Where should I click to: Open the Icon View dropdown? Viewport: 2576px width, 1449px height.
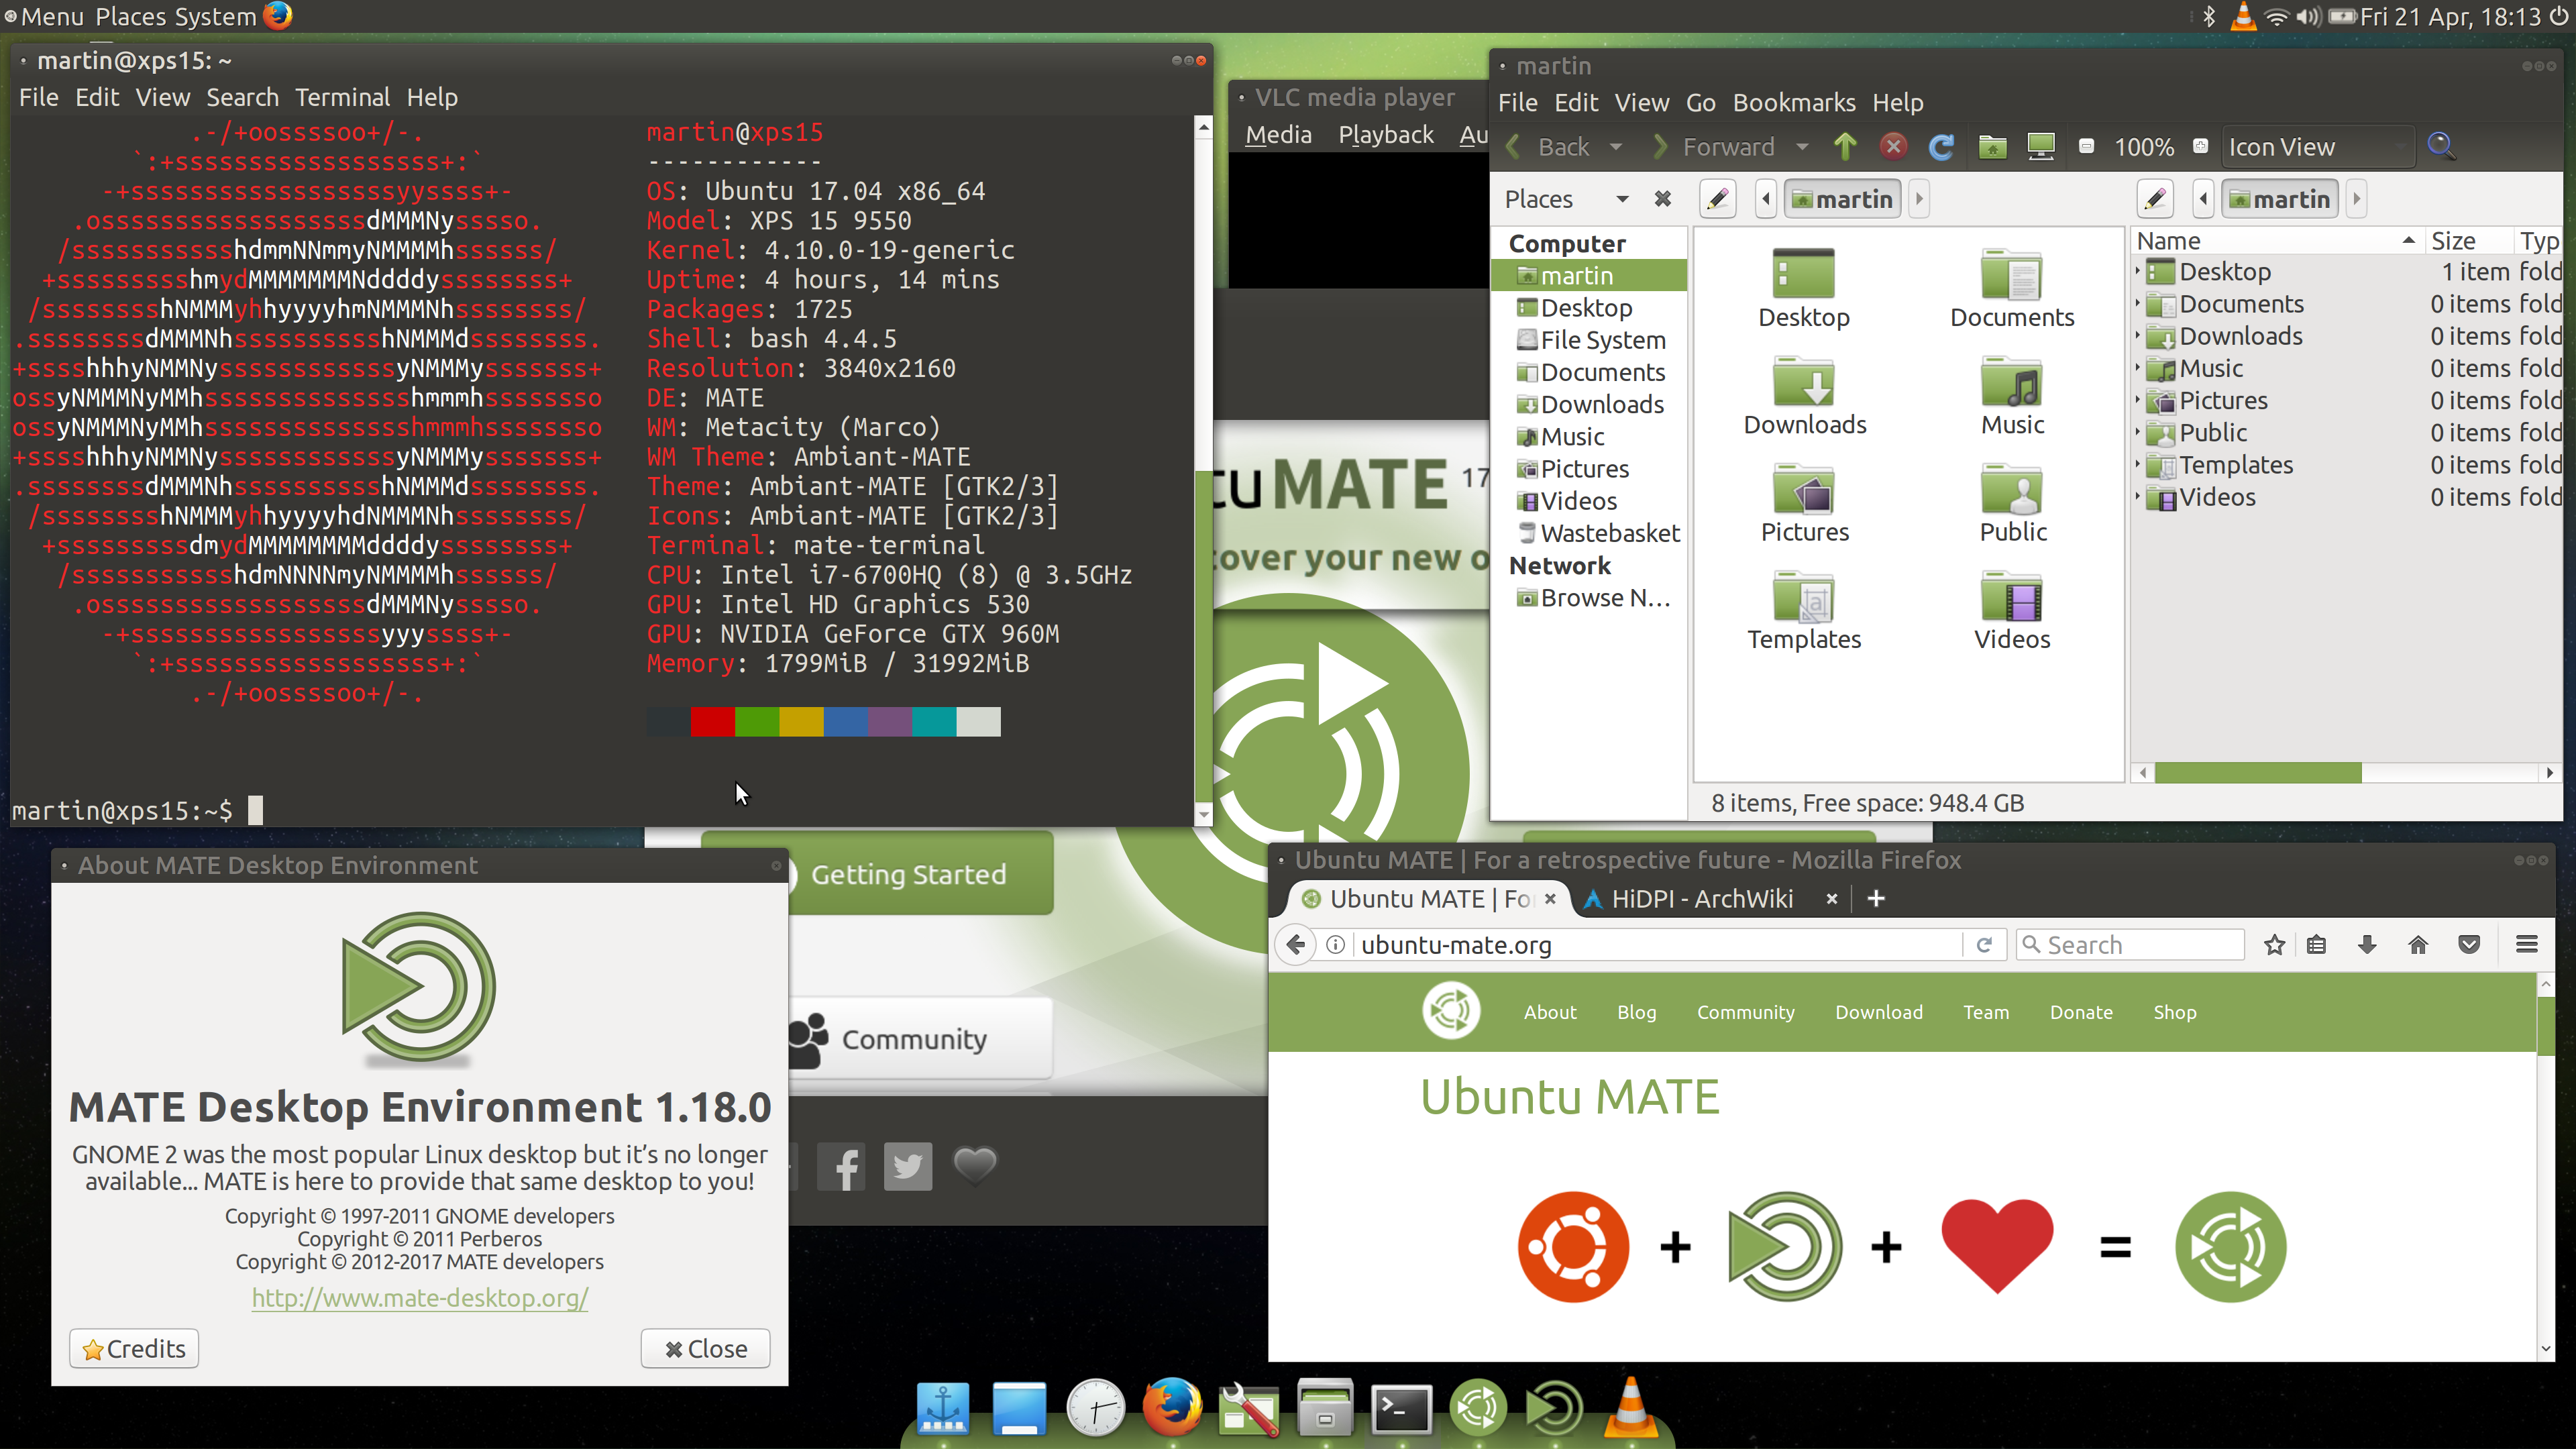tap(2317, 147)
